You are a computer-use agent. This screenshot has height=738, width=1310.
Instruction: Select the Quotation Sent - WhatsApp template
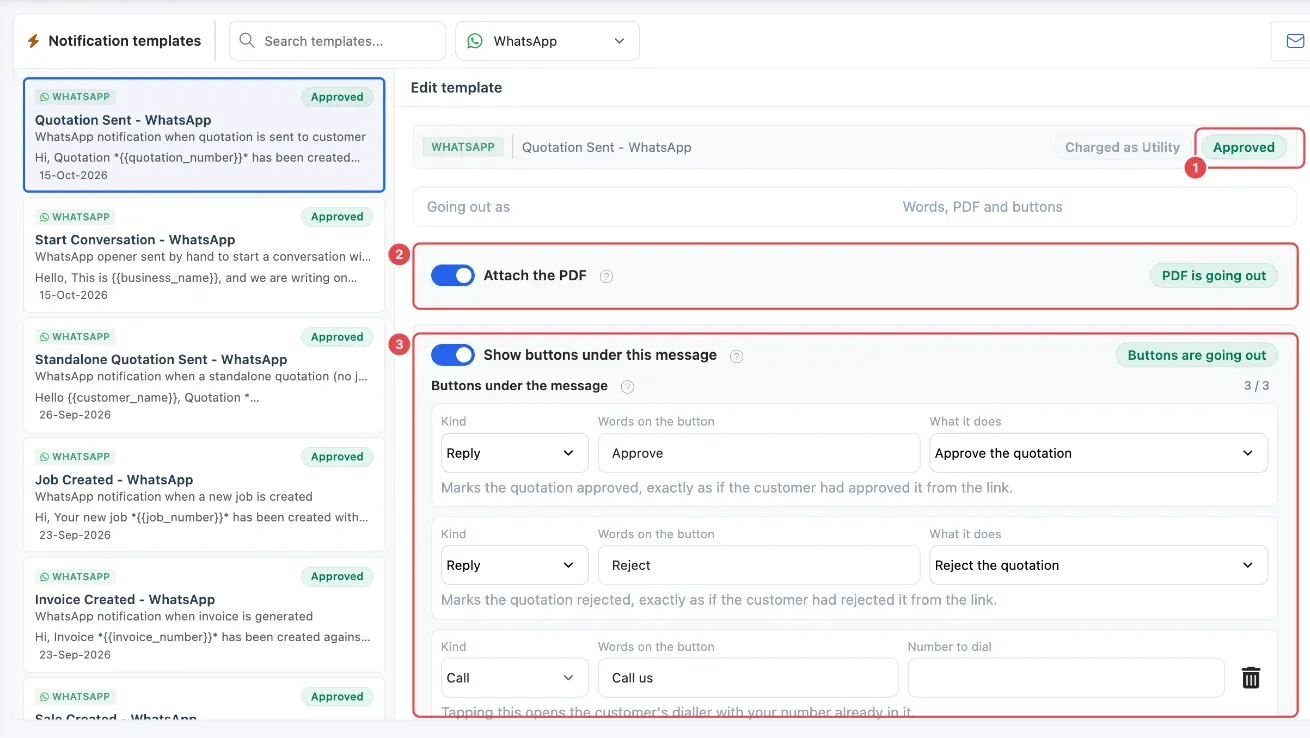[x=204, y=135]
